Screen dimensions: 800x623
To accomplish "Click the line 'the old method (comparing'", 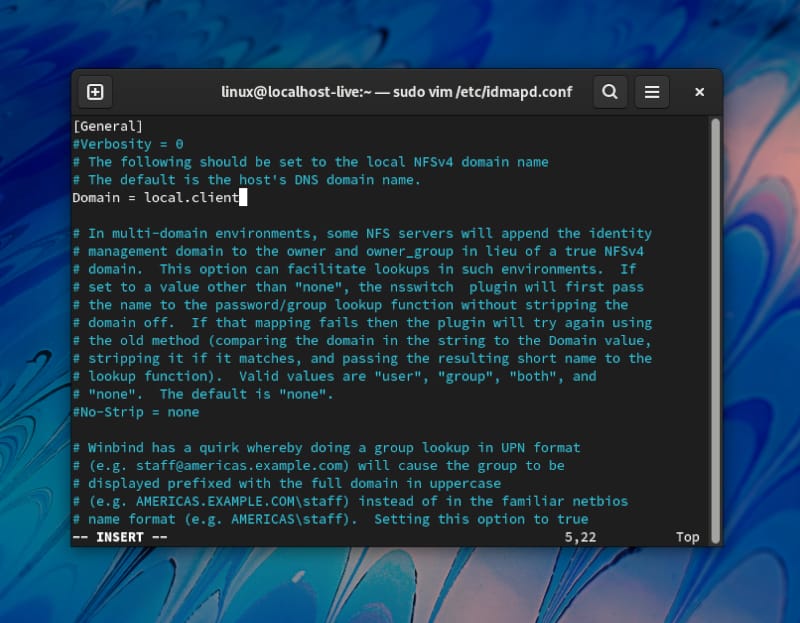I will coord(362,340).
